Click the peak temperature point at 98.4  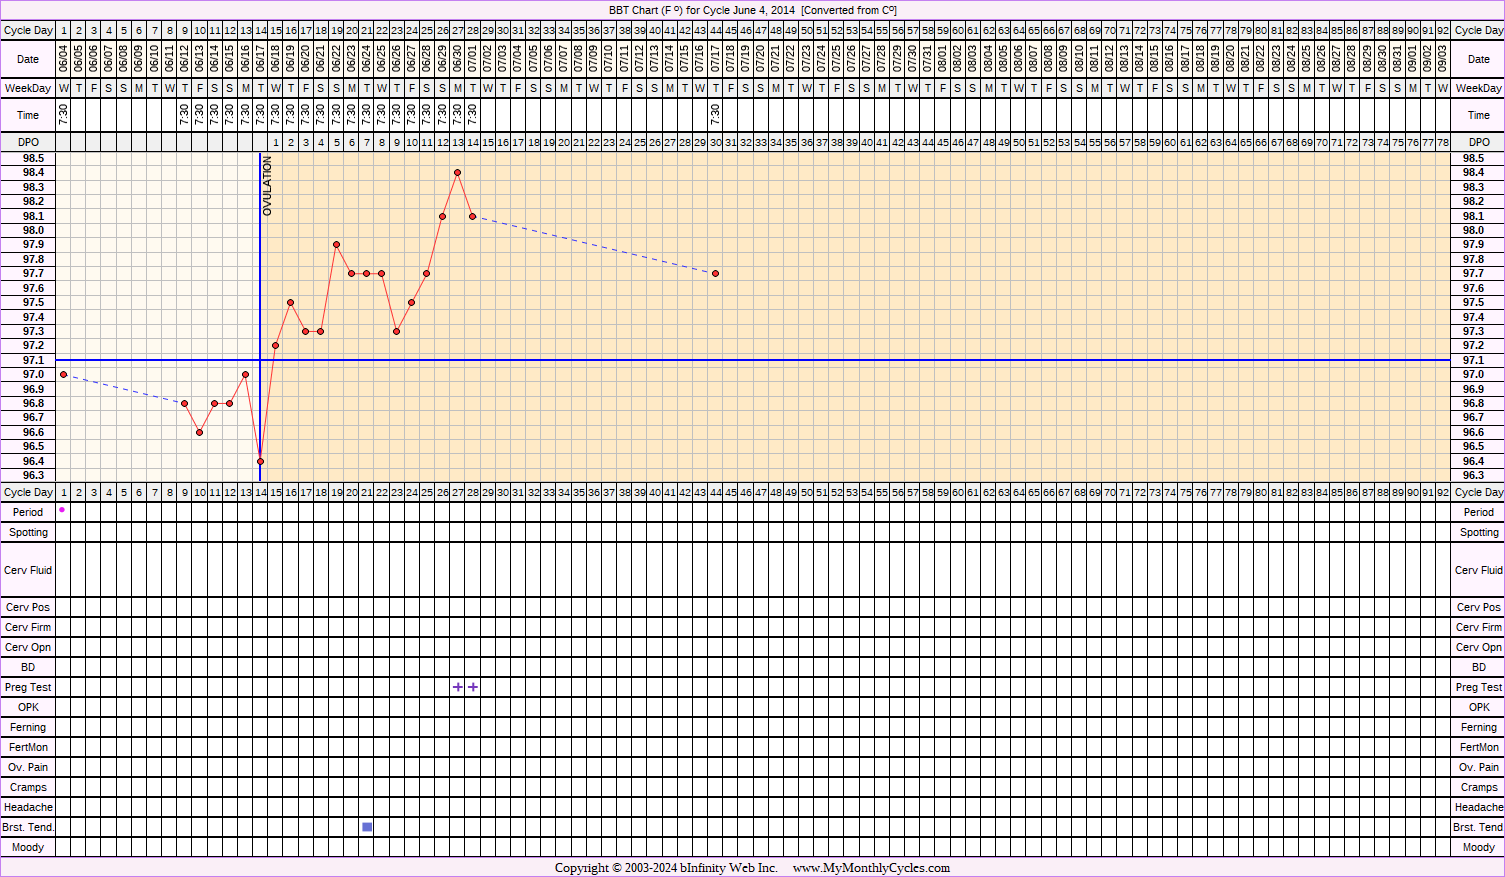pyautogui.click(x=457, y=173)
